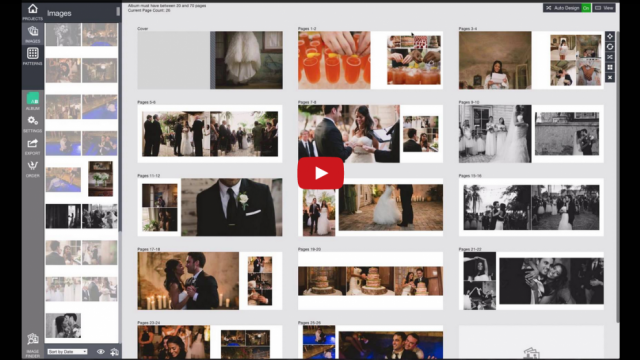Open the Patterns panel icon
Image resolution: width=640 pixels, height=360 pixels.
click(x=33, y=56)
